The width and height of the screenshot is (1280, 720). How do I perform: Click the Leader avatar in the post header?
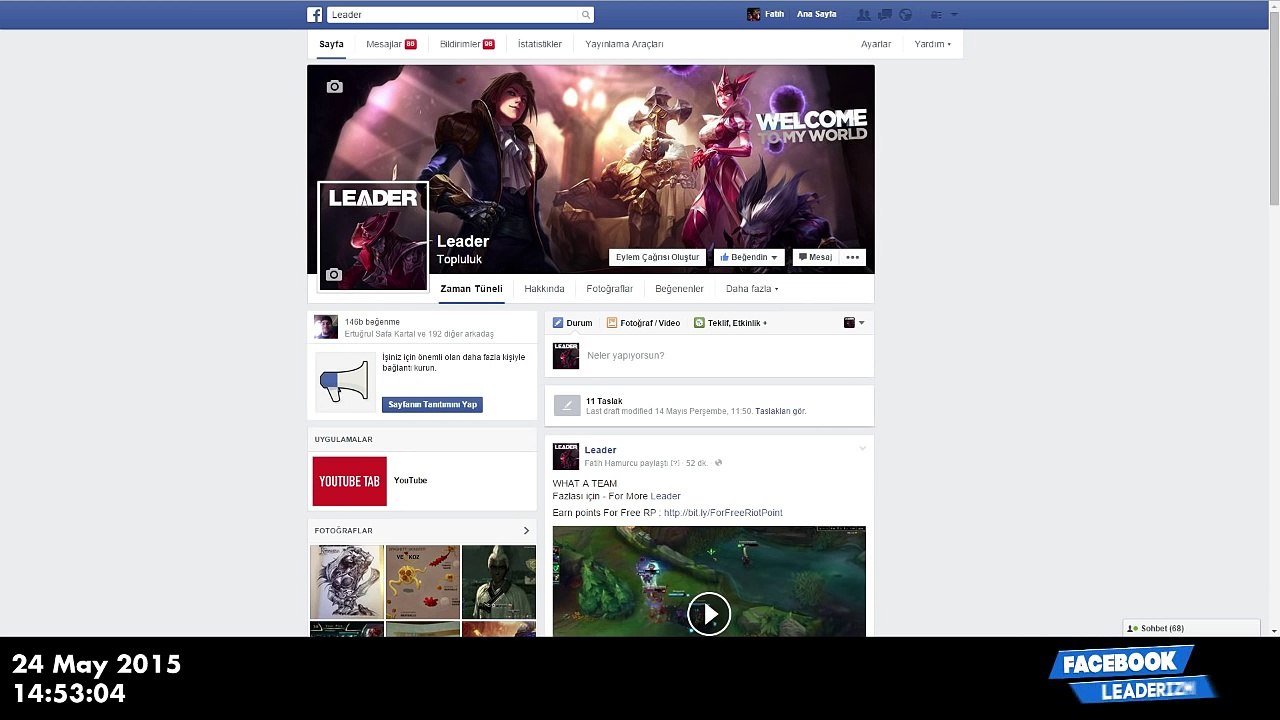pos(566,457)
